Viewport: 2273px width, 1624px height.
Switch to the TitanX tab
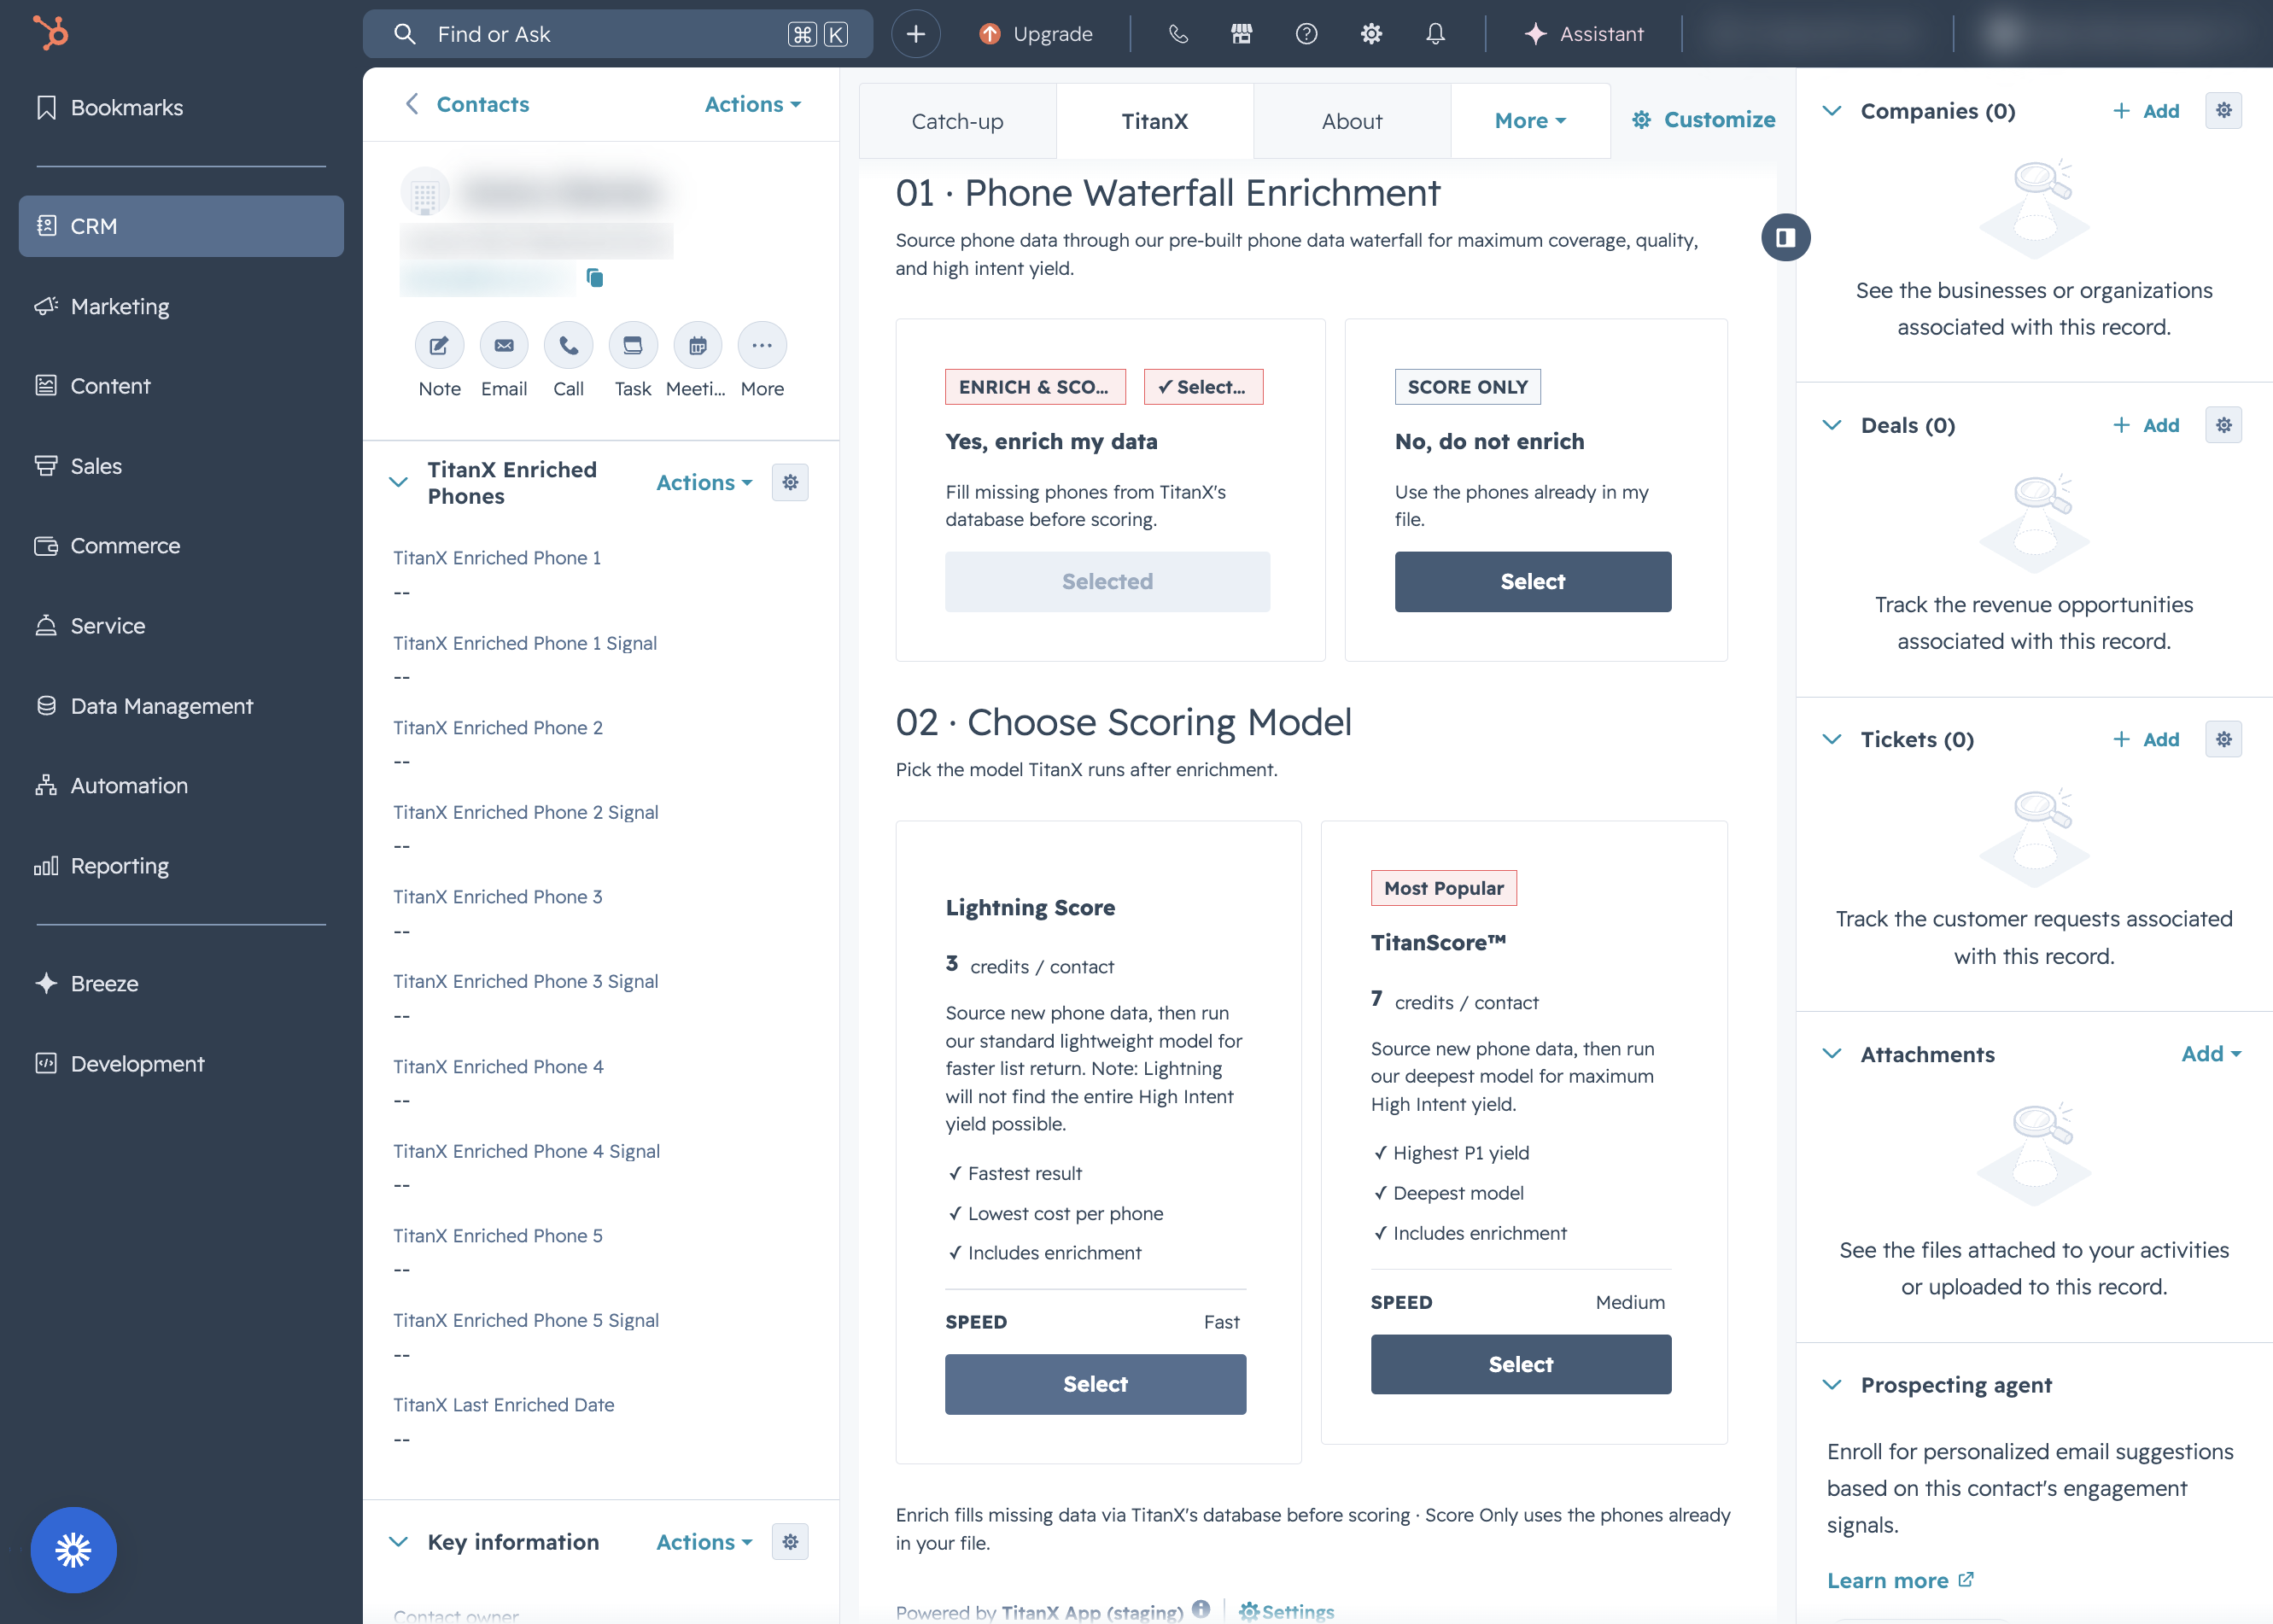tap(1155, 121)
